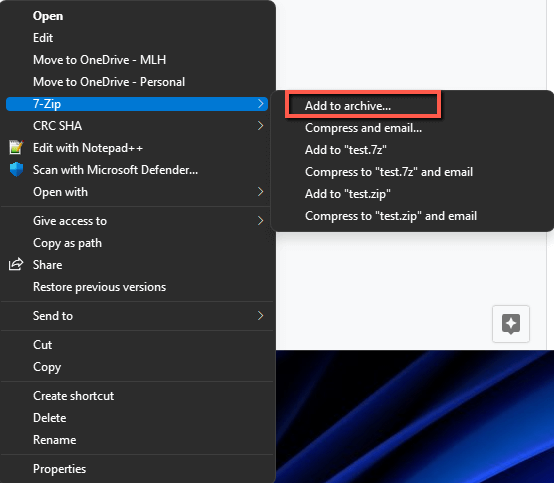Choose Move to OneDrive - Personal
Viewport: 554px width, 483px height.
click(109, 82)
